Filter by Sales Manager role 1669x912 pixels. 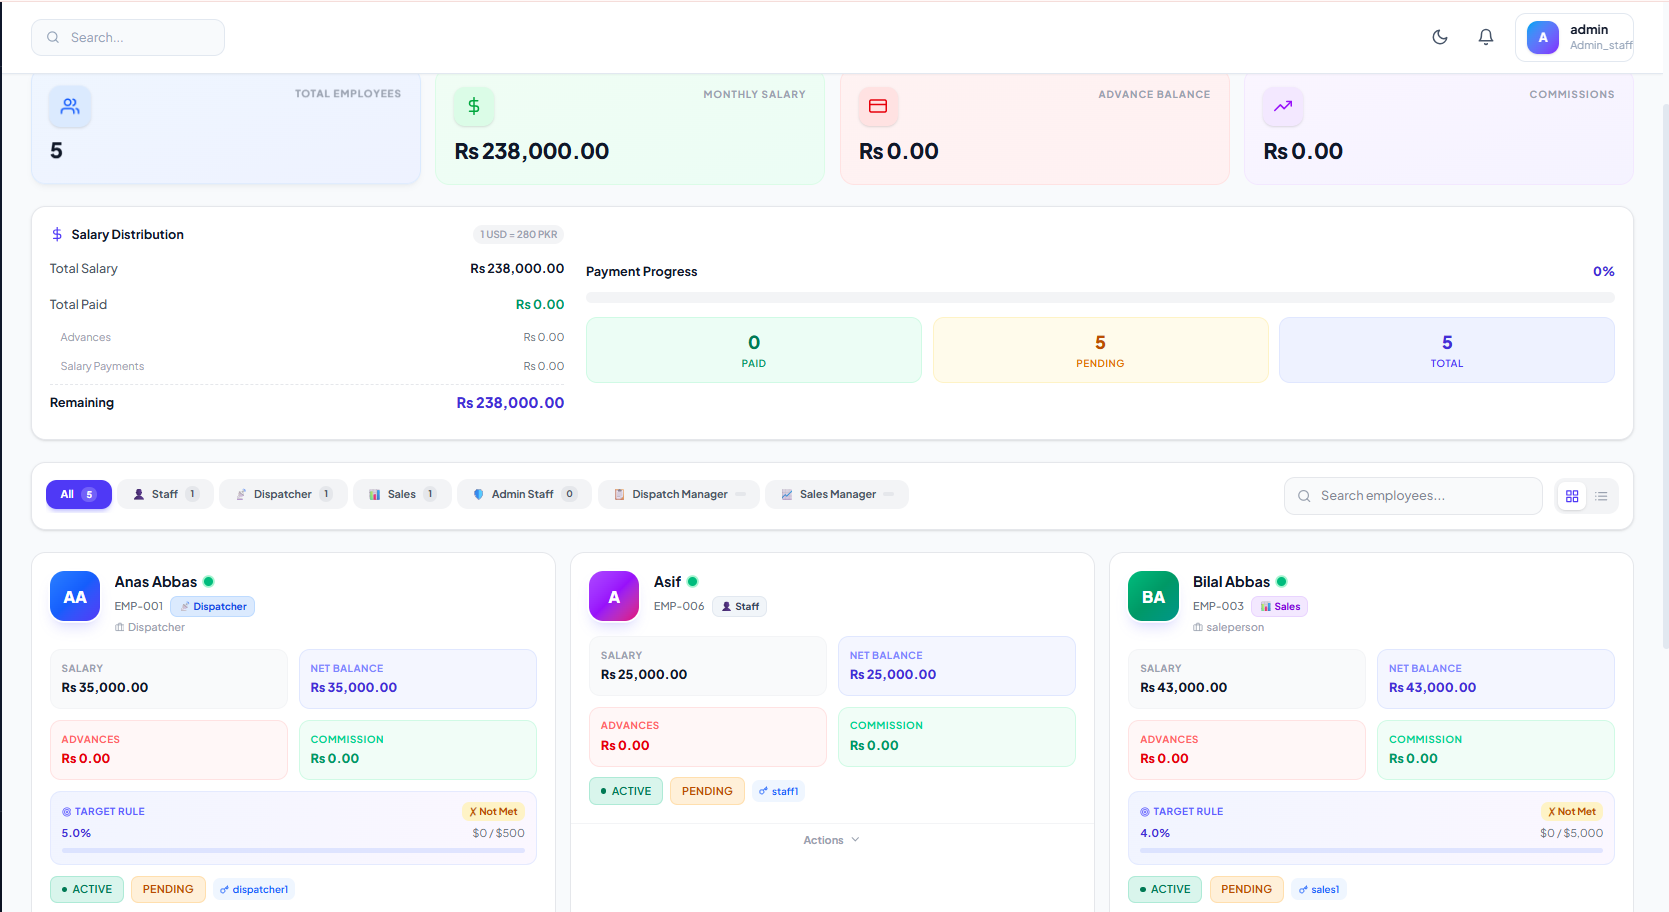coord(836,494)
